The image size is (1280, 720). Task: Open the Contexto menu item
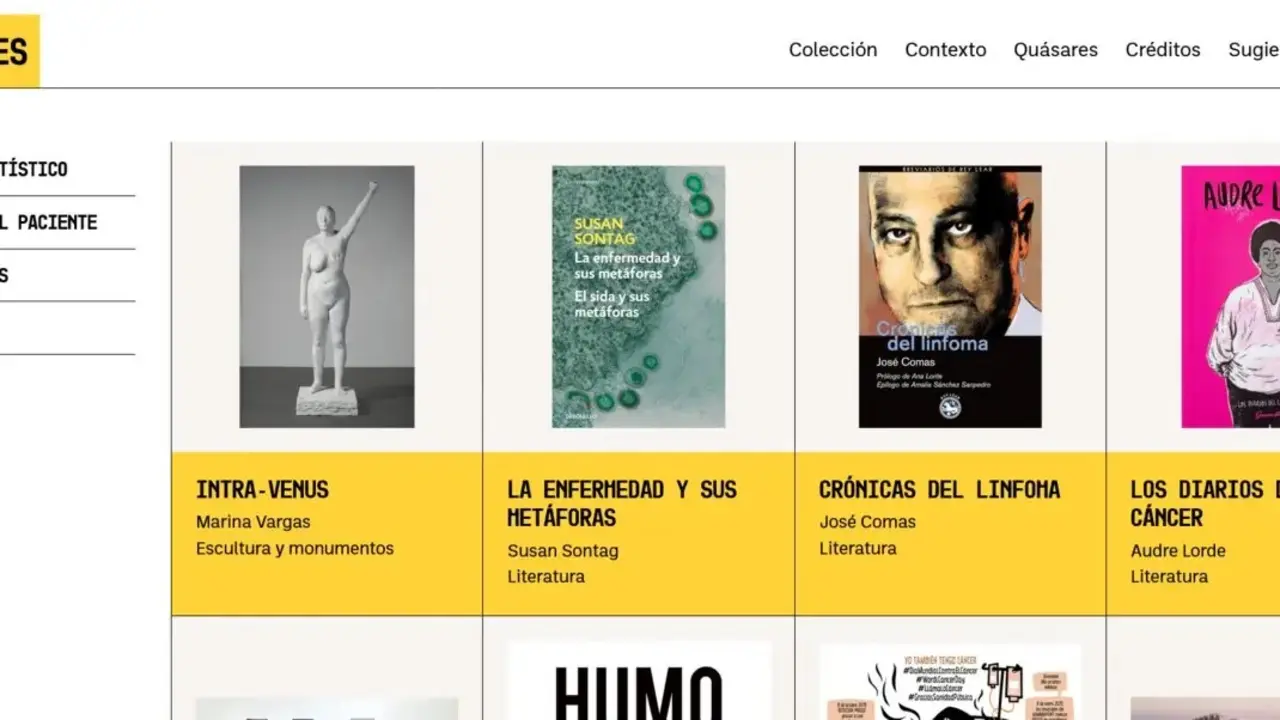pyautogui.click(x=945, y=50)
